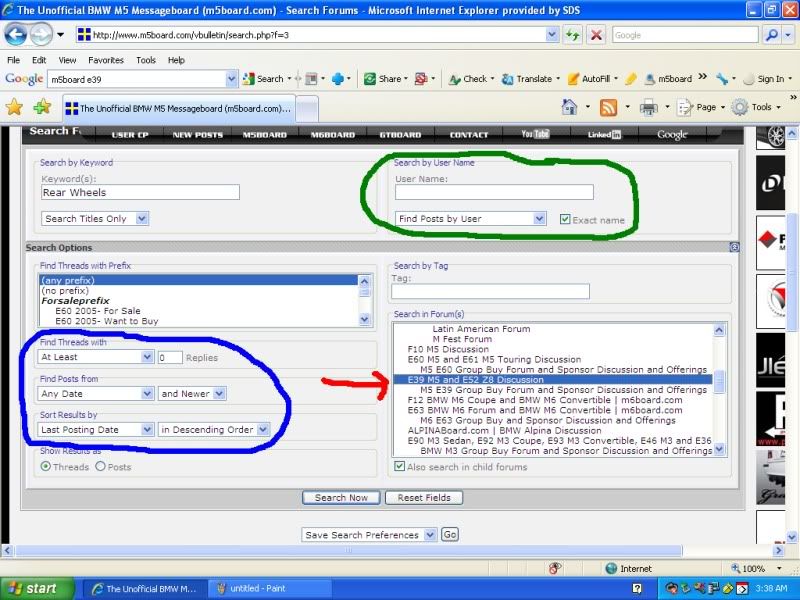This screenshot has height=600, width=800.
Task: Click the Google logo in forum nav bar
Action: pos(672,135)
